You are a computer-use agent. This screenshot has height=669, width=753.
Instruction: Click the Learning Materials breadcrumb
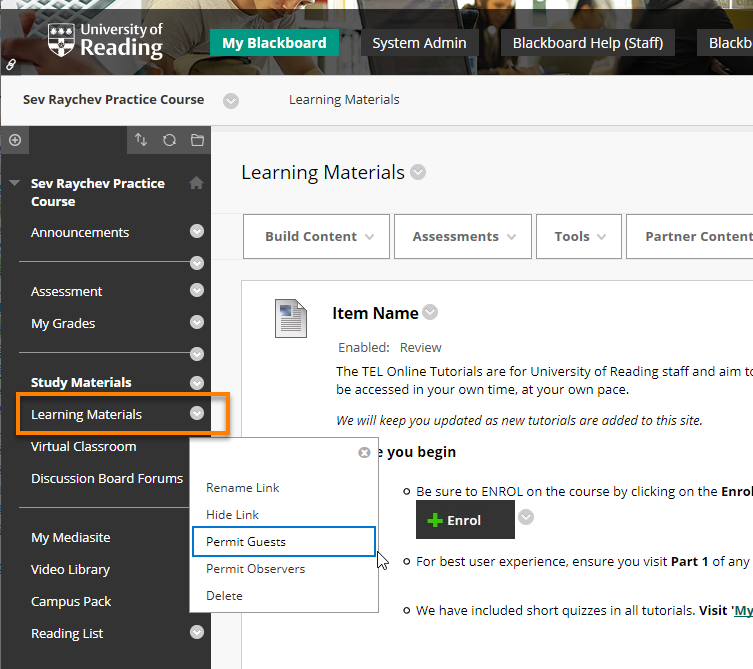tap(344, 100)
